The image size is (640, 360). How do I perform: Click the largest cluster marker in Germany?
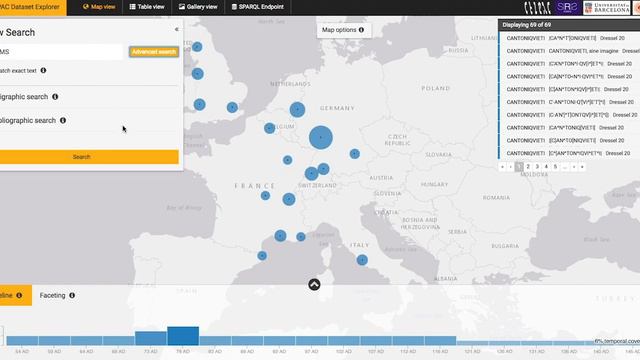point(321,138)
